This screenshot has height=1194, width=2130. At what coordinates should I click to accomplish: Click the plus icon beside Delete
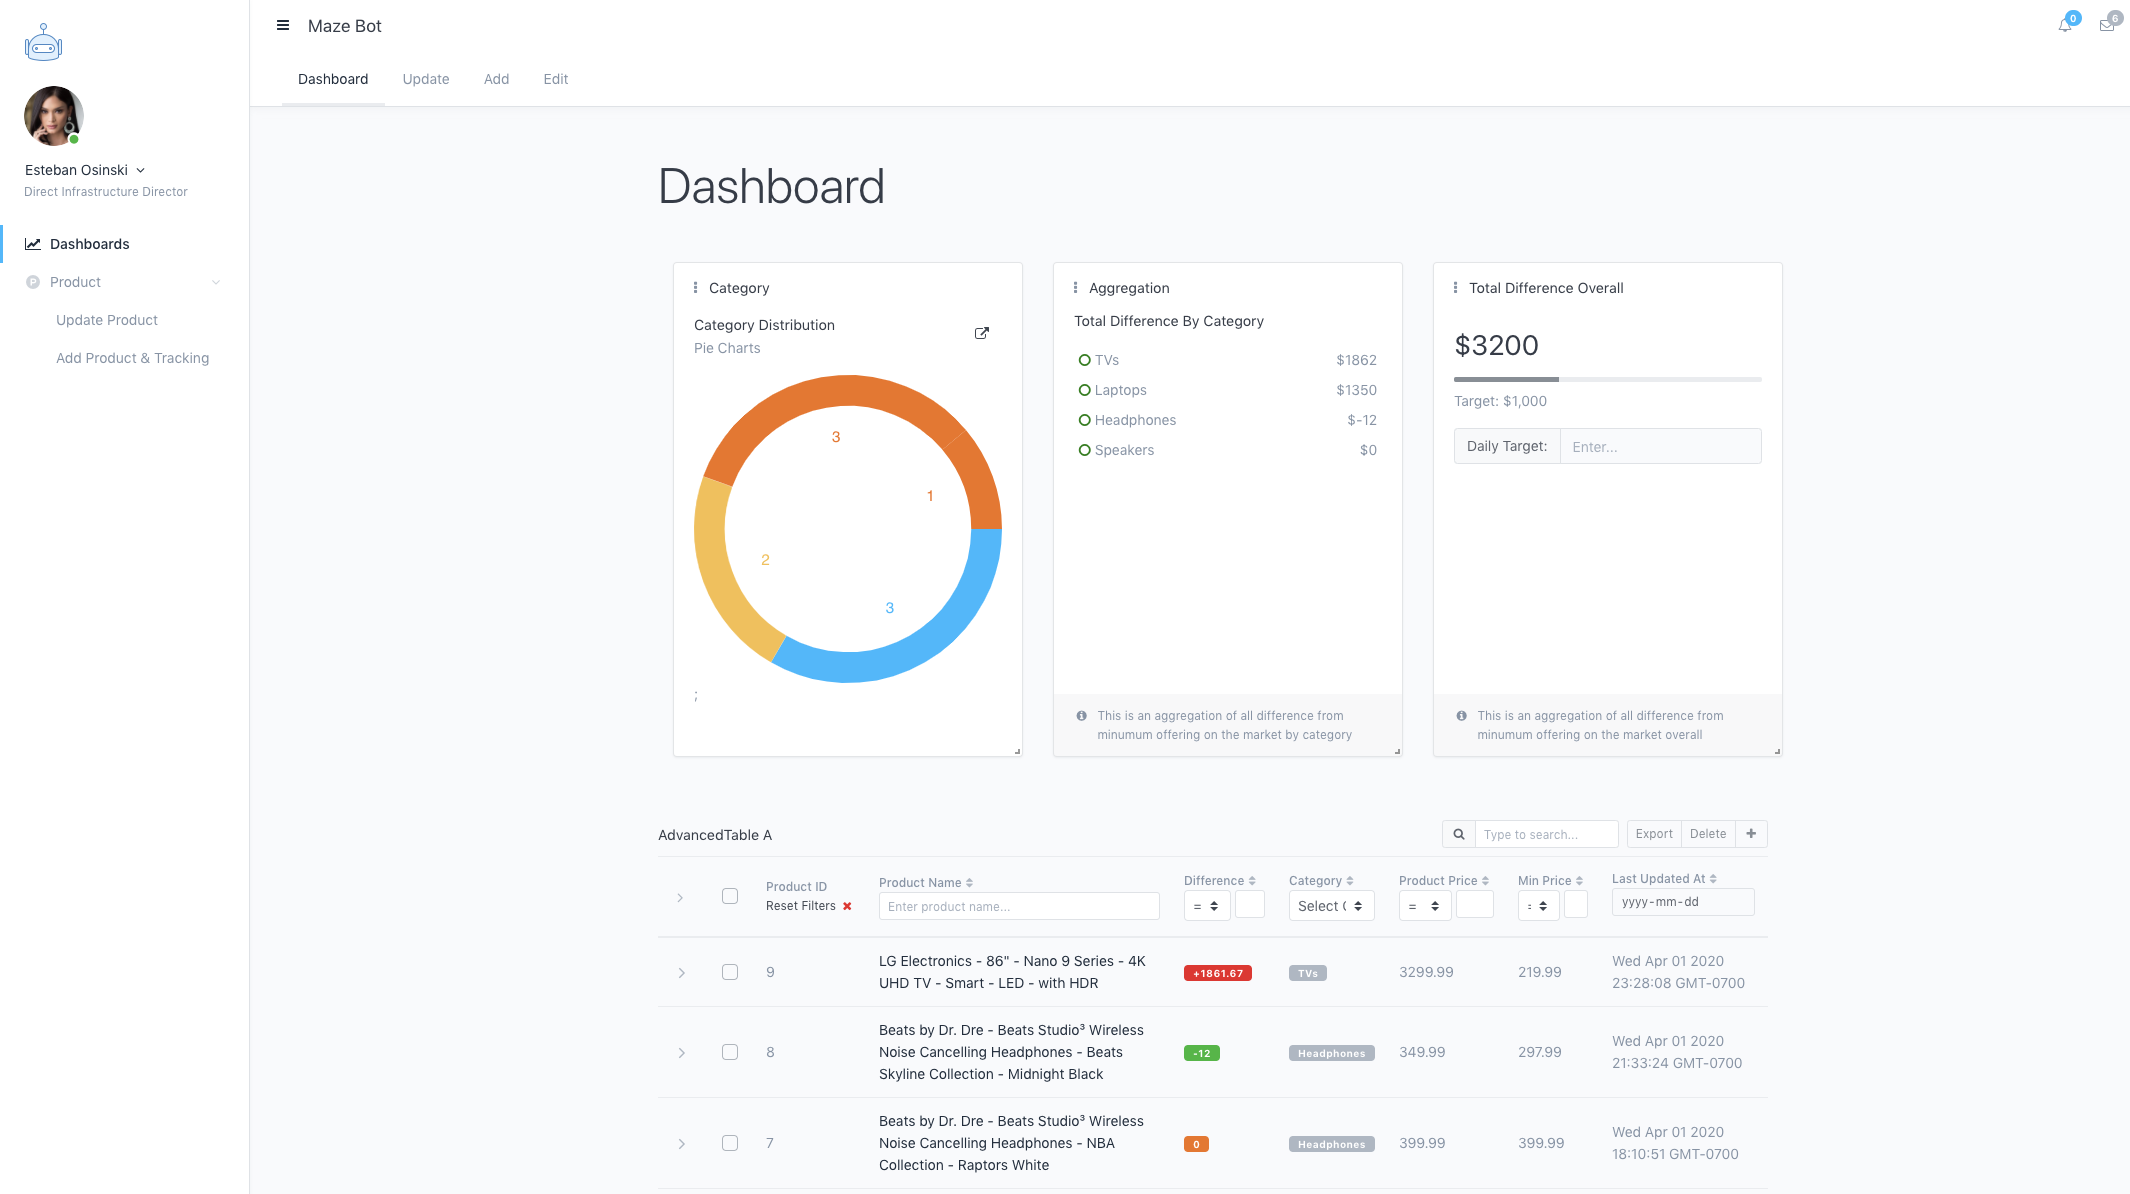[1751, 834]
